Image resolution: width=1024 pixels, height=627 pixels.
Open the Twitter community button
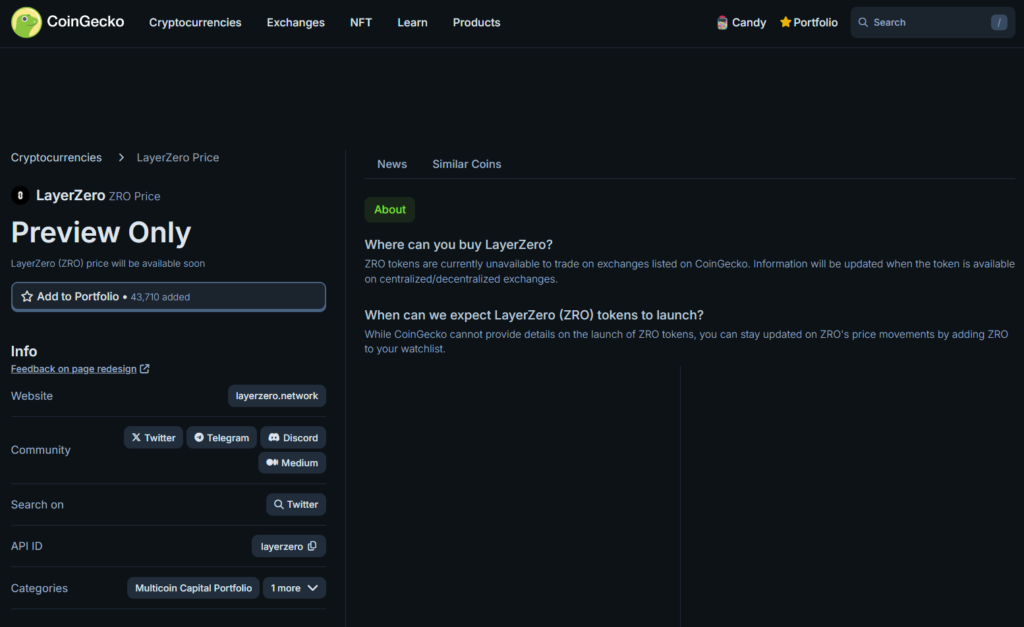point(153,438)
